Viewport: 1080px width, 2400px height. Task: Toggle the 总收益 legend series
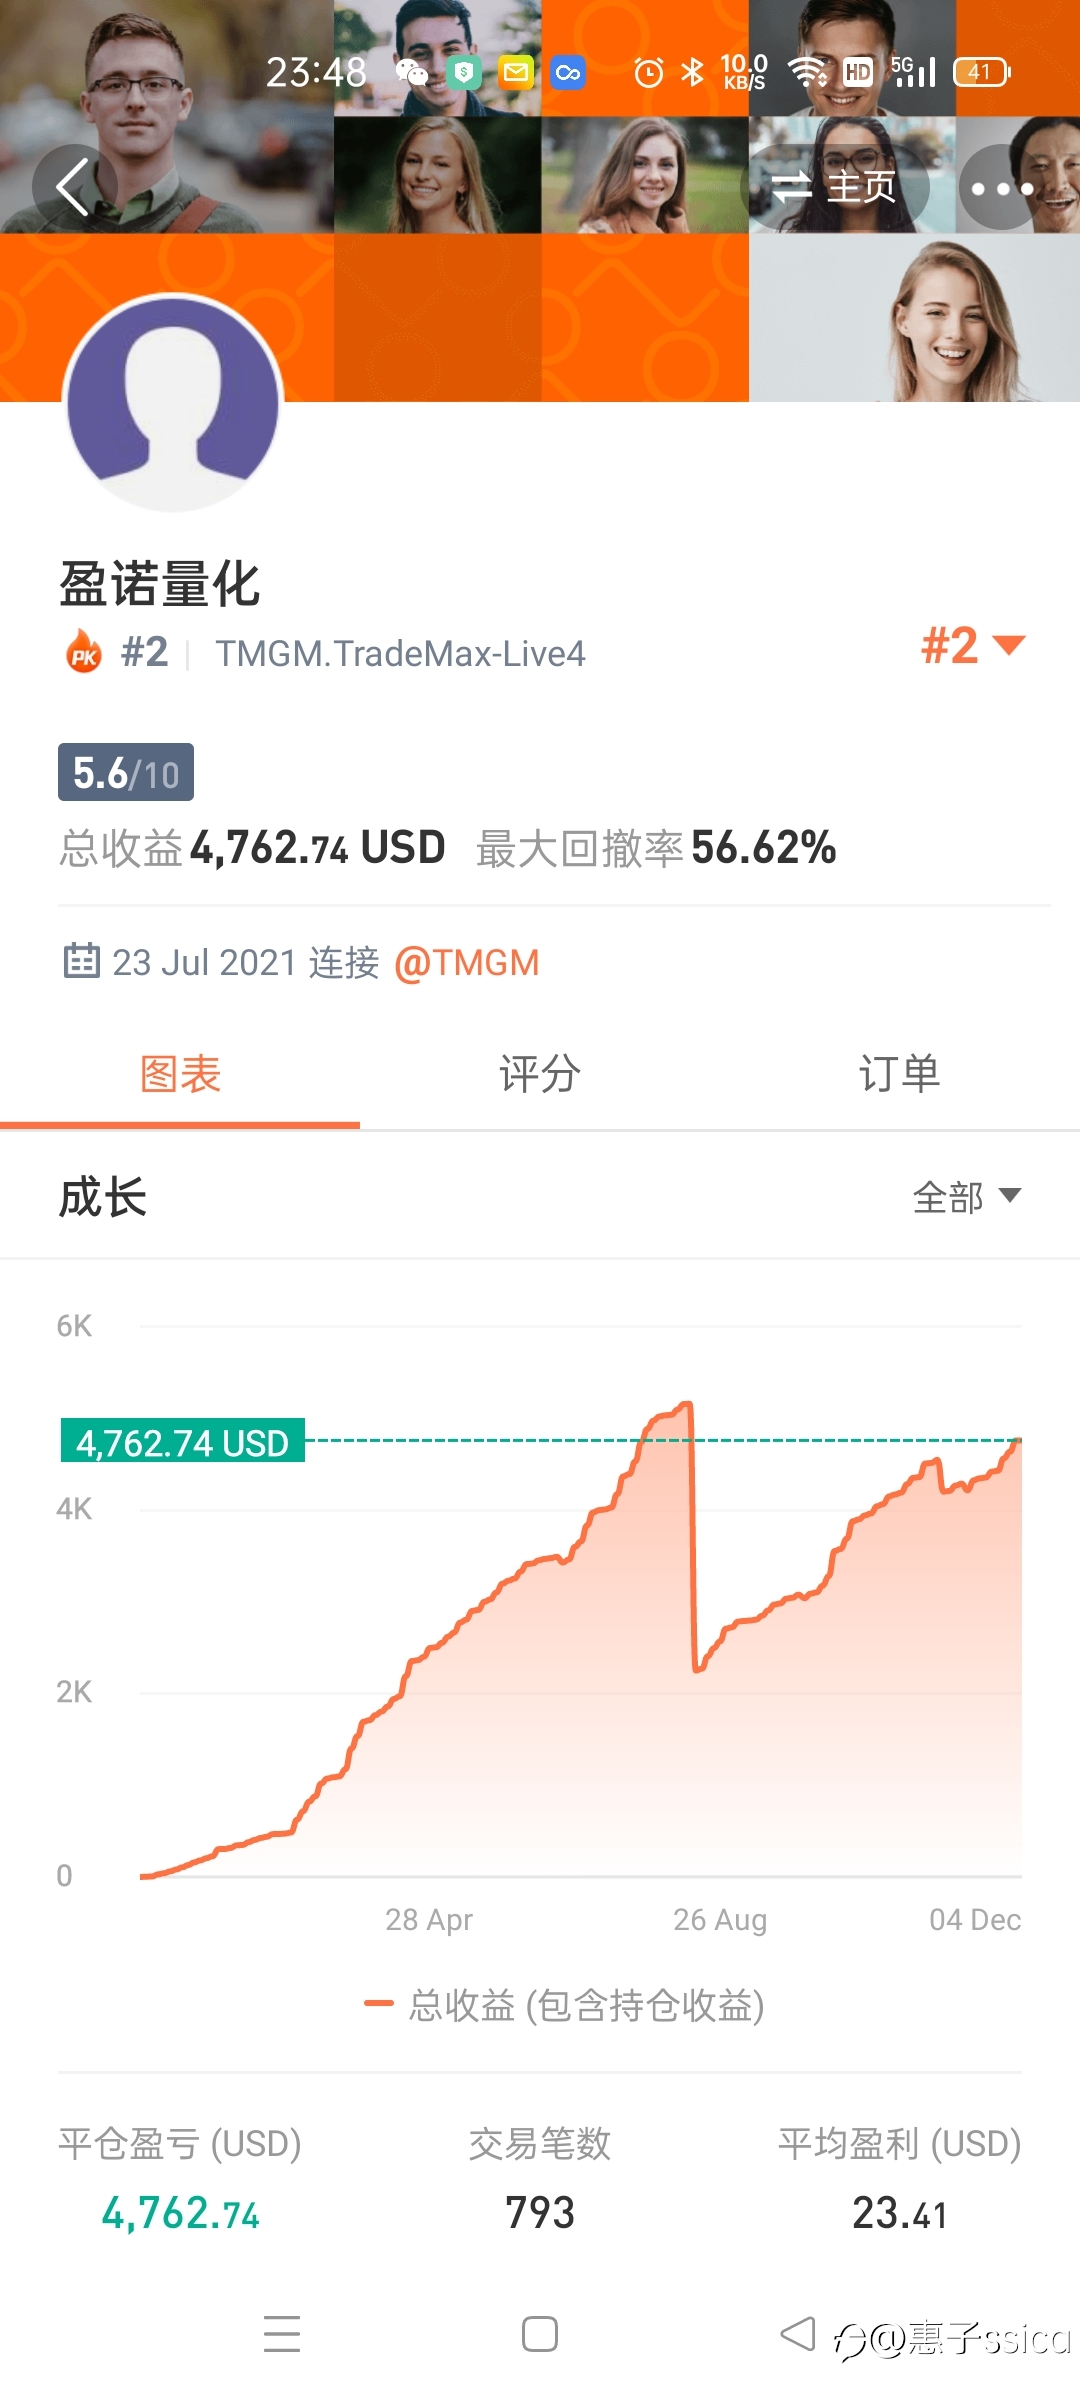point(565,2005)
